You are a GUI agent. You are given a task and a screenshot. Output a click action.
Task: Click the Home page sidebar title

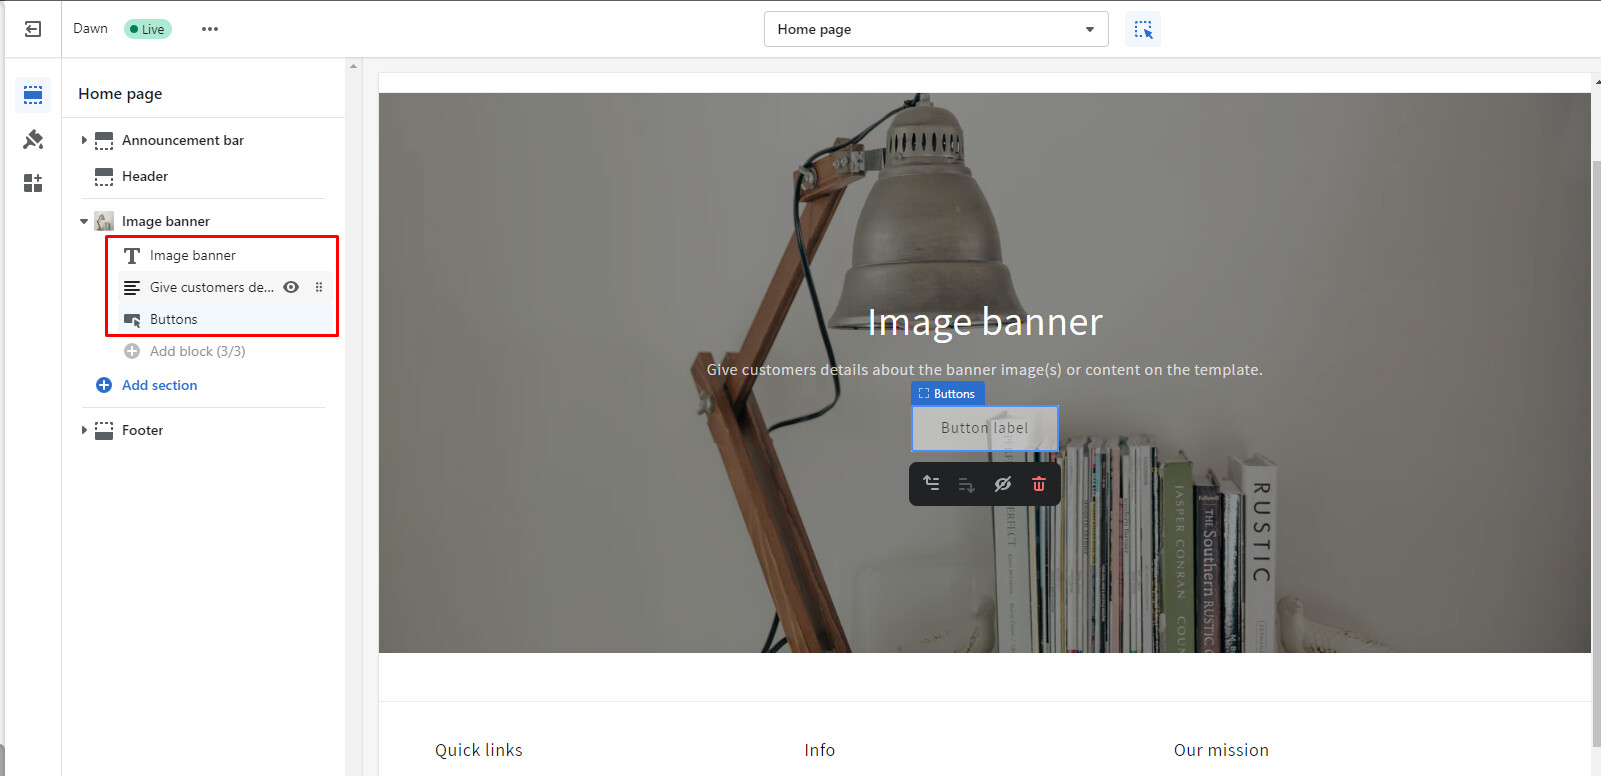(x=120, y=94)
